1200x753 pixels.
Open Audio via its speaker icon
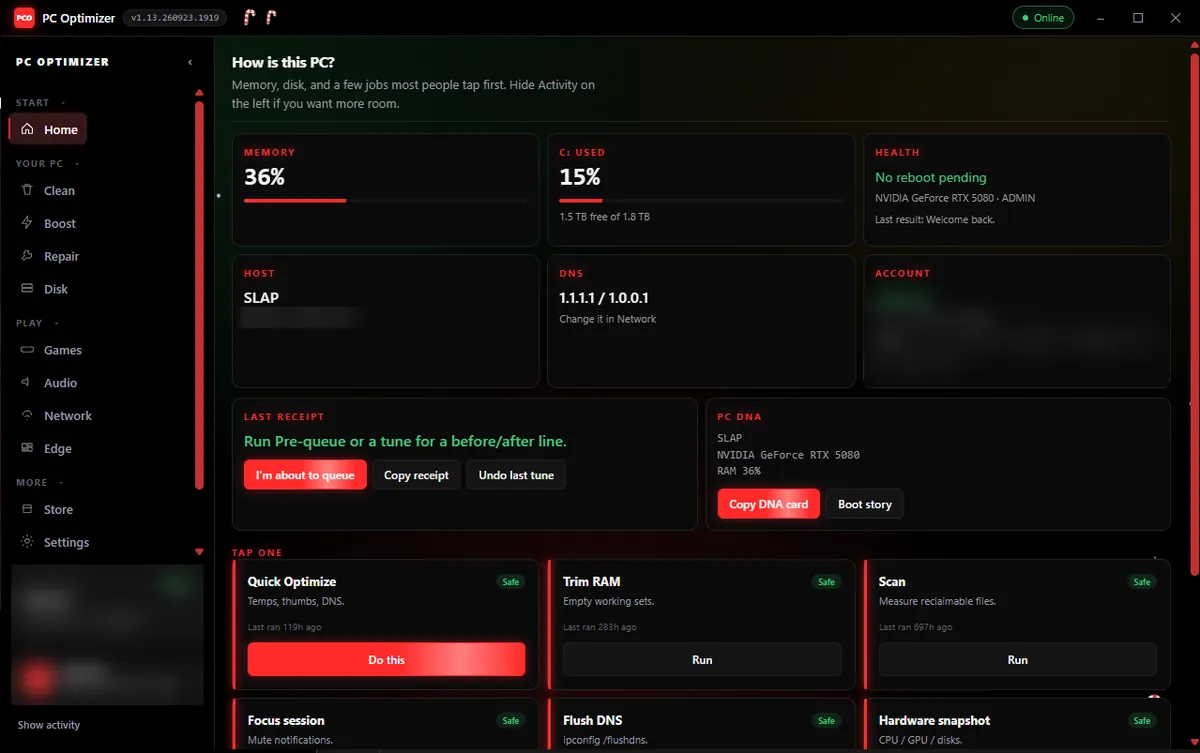tap(27, 383)
